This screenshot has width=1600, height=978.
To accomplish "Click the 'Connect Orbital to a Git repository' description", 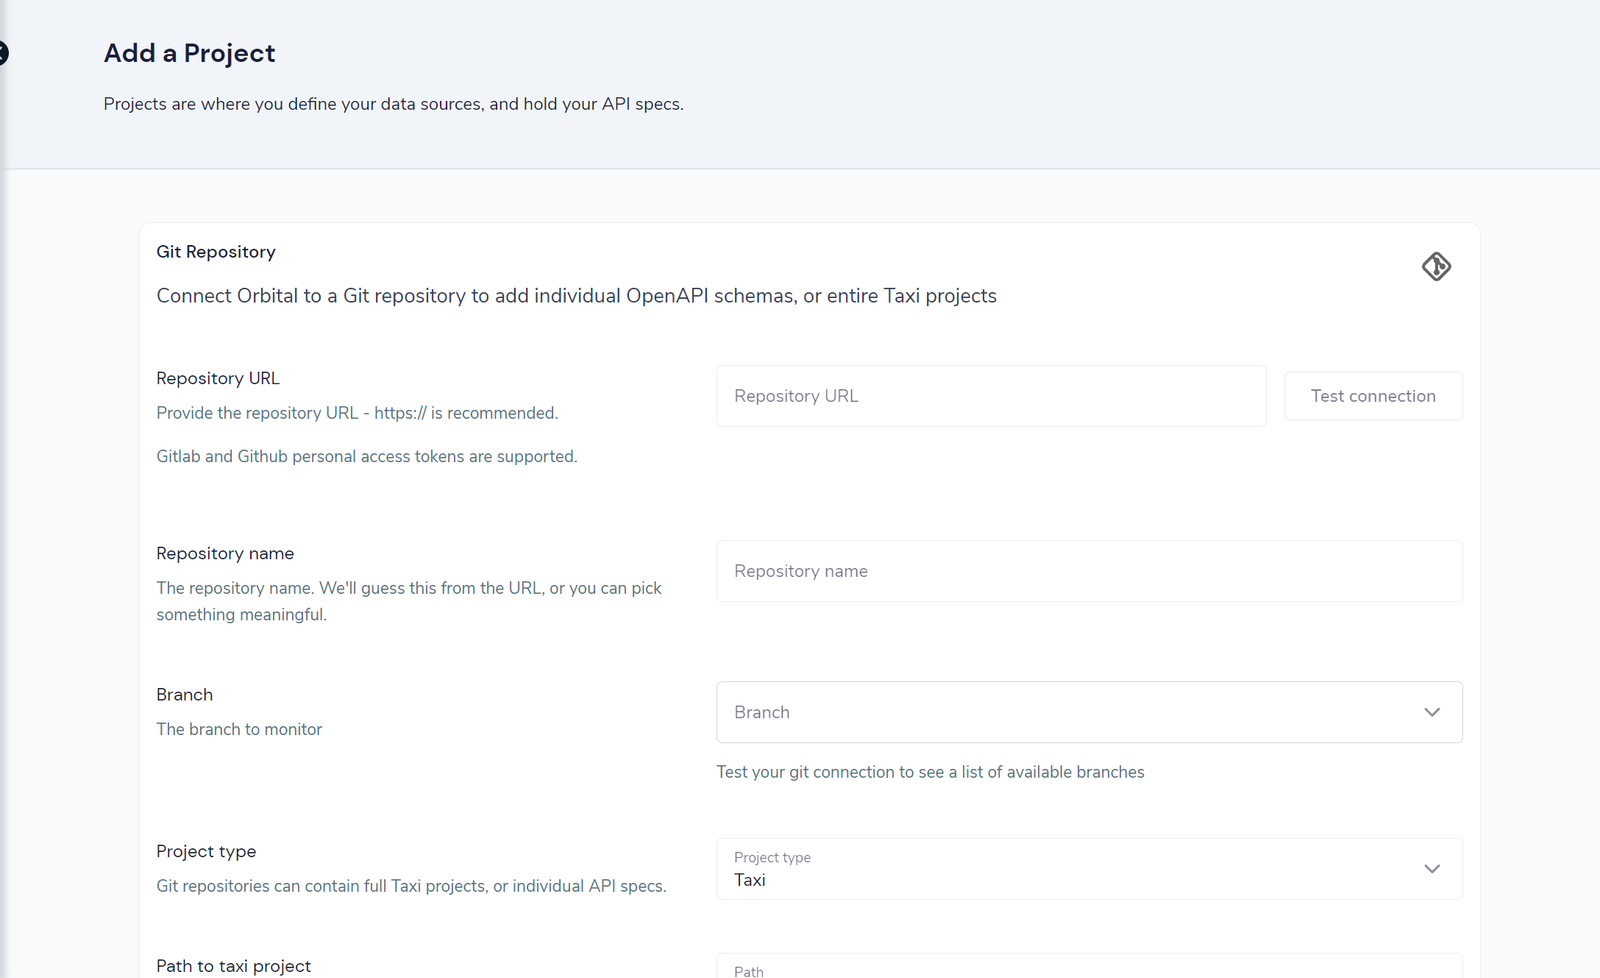I will pos(576,296).
